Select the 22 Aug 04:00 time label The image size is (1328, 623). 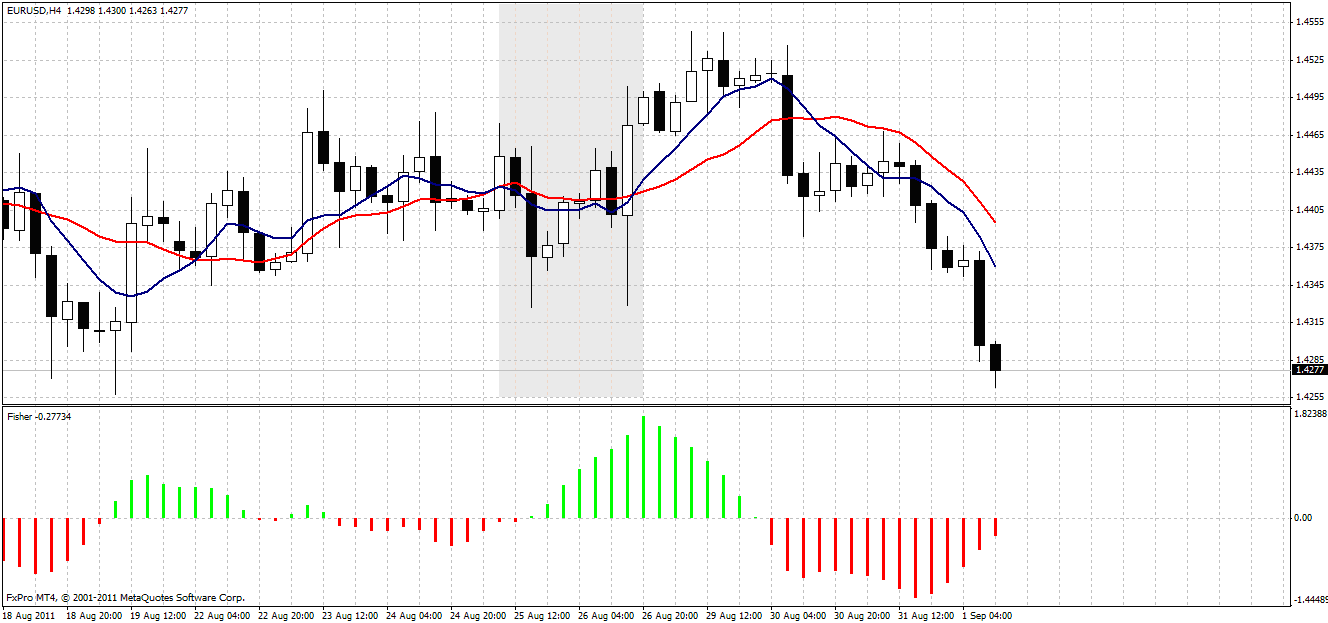[x=221, y=615]
